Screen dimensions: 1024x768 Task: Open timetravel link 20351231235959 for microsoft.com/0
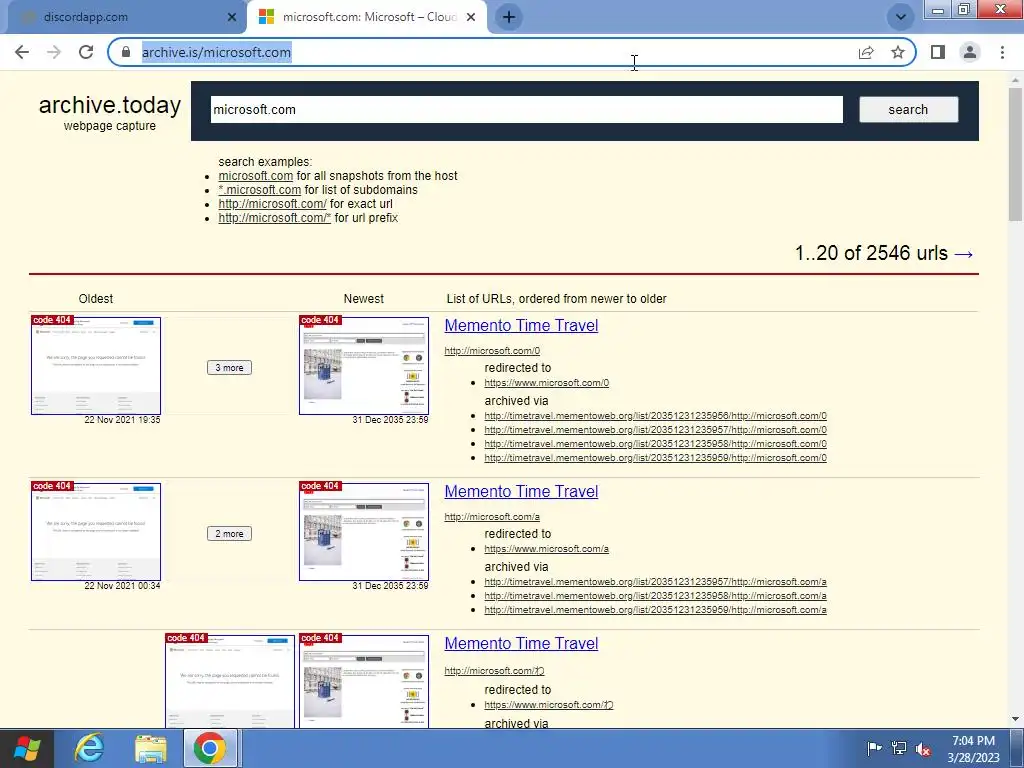pos(656,458)
